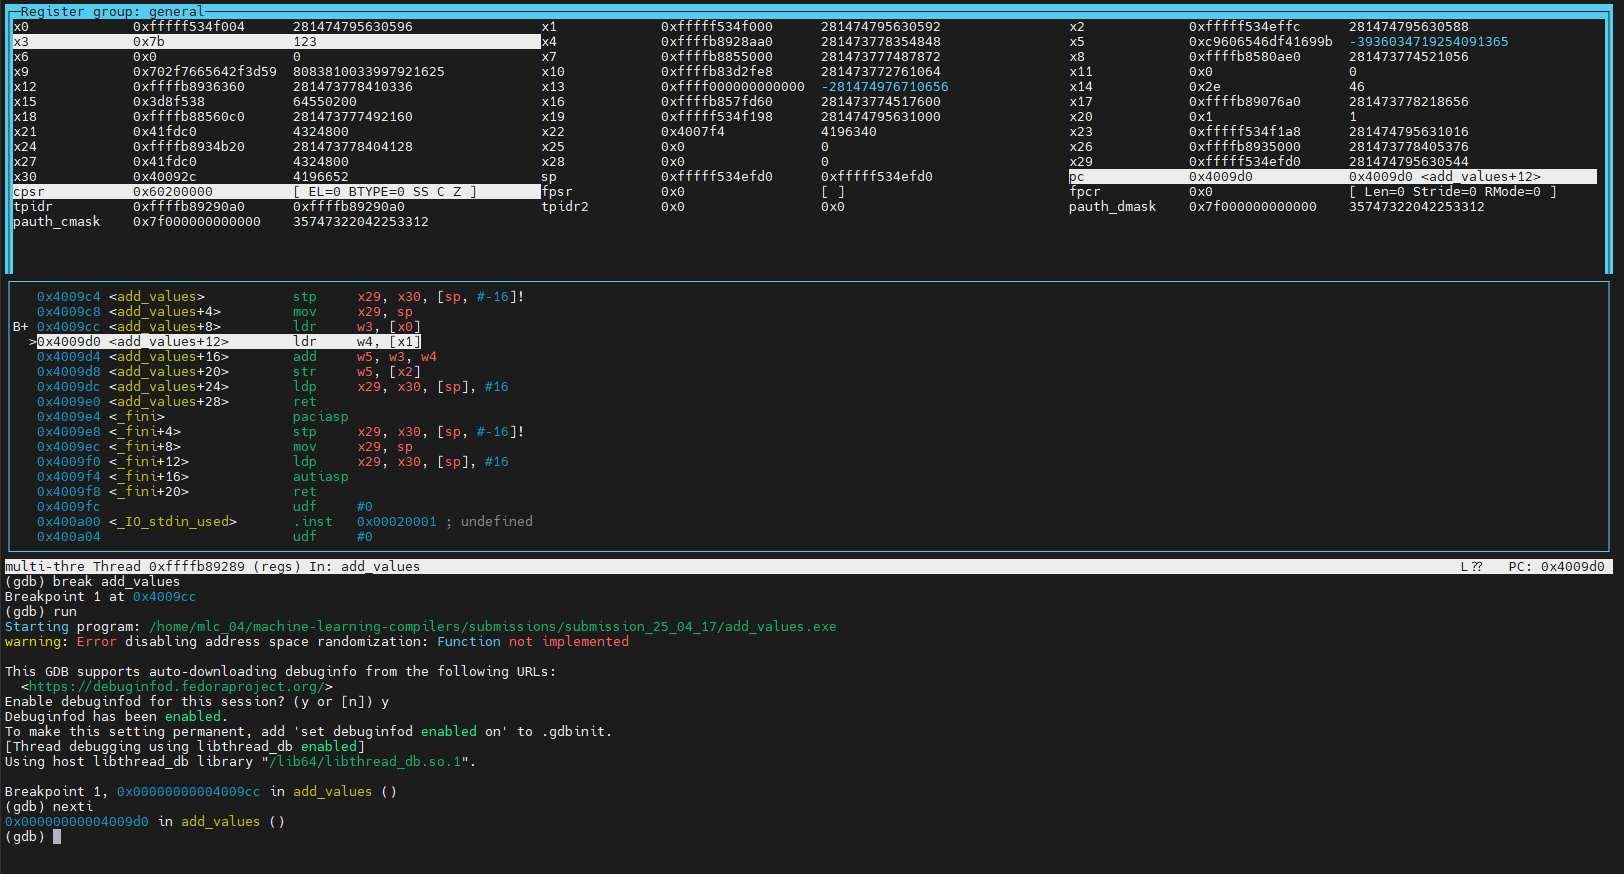Image resolution: width=1624 pixels, height=874 pixels.
Task: Click the x14 register value 0x2e
Action: click(x=1205, y=87)
